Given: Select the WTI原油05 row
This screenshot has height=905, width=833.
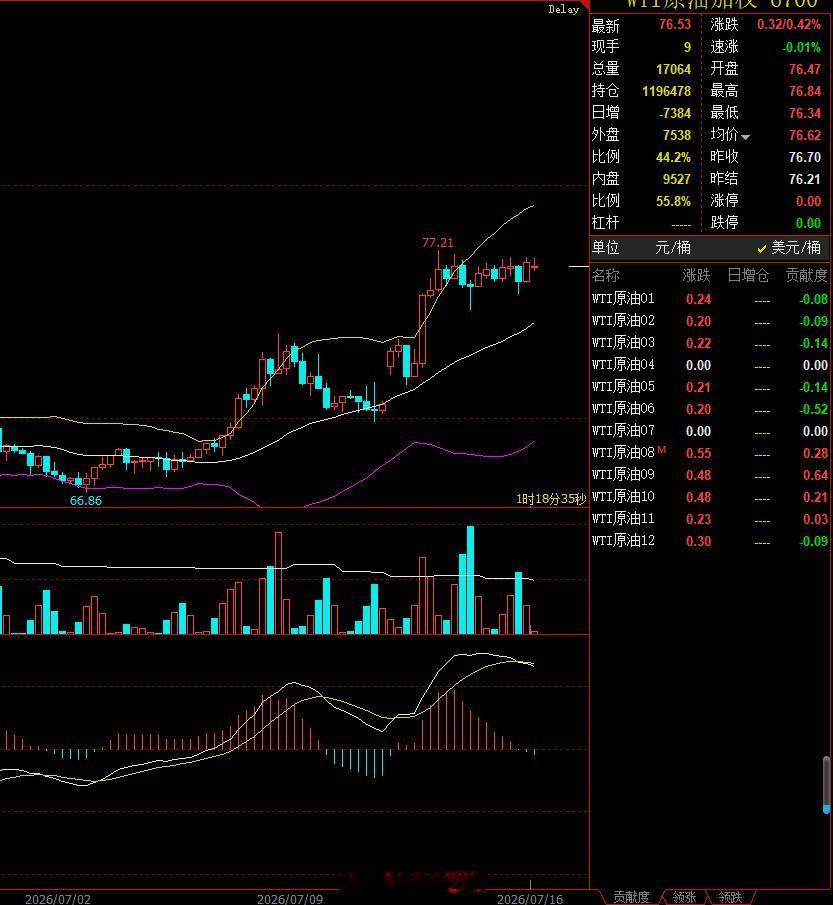Looking at the screenshot, I should click(x=710, y=387).
